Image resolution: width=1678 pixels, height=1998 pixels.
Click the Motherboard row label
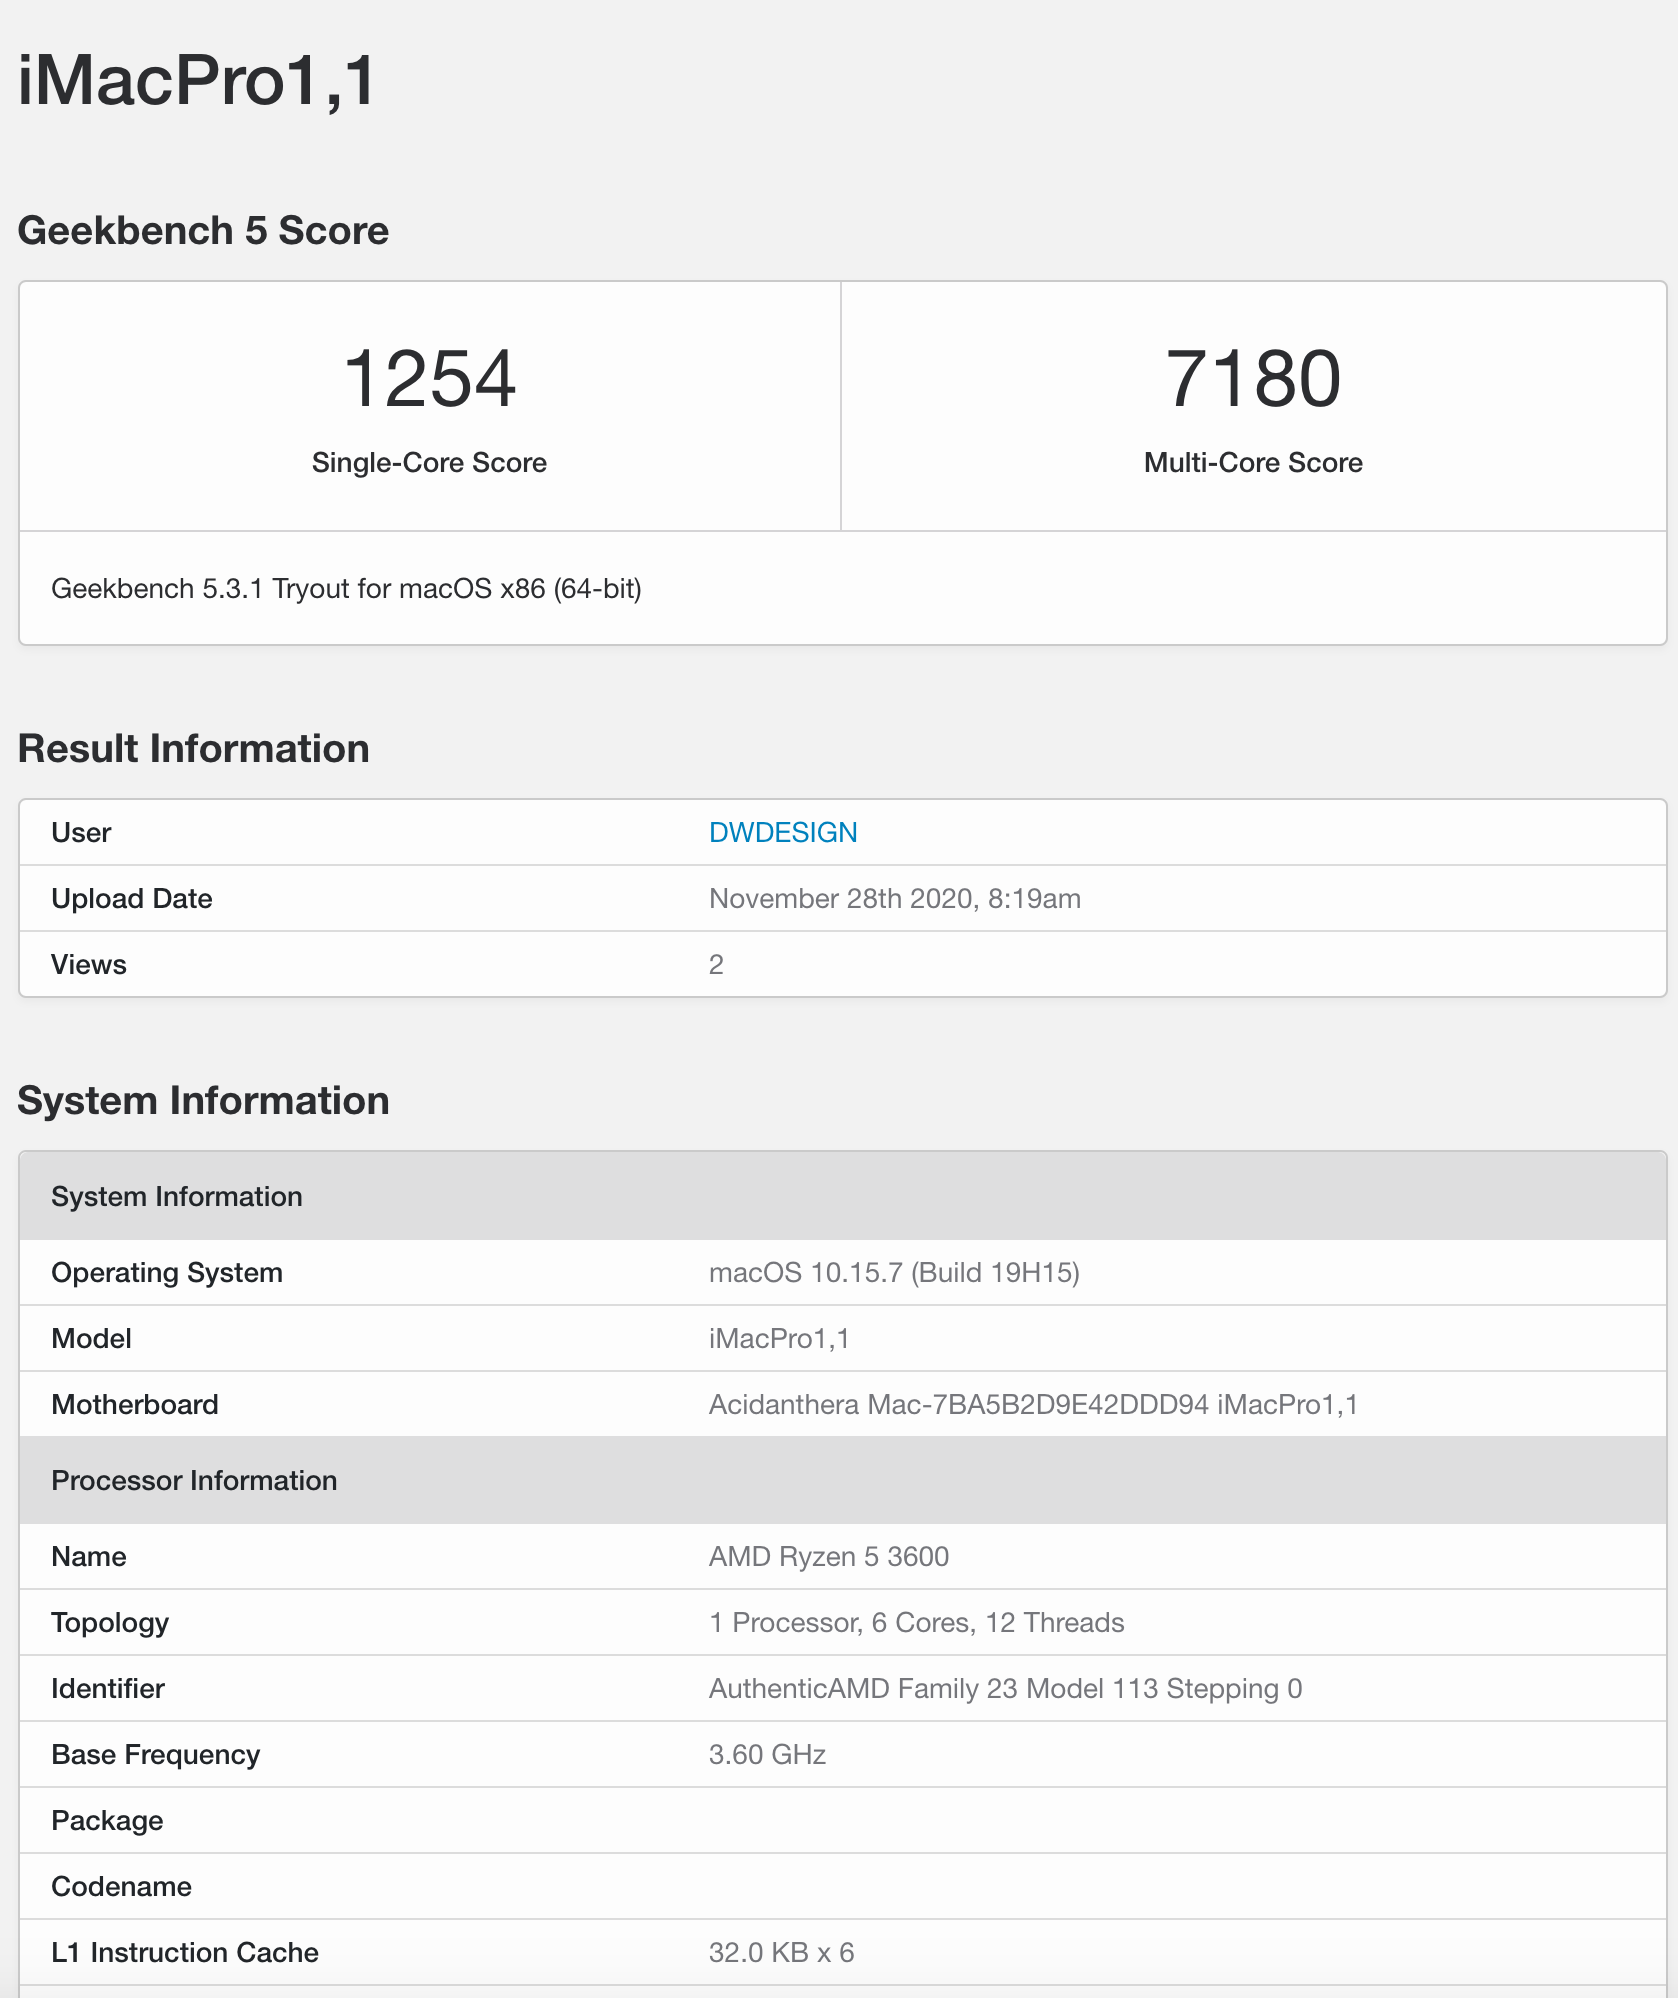135,1404
